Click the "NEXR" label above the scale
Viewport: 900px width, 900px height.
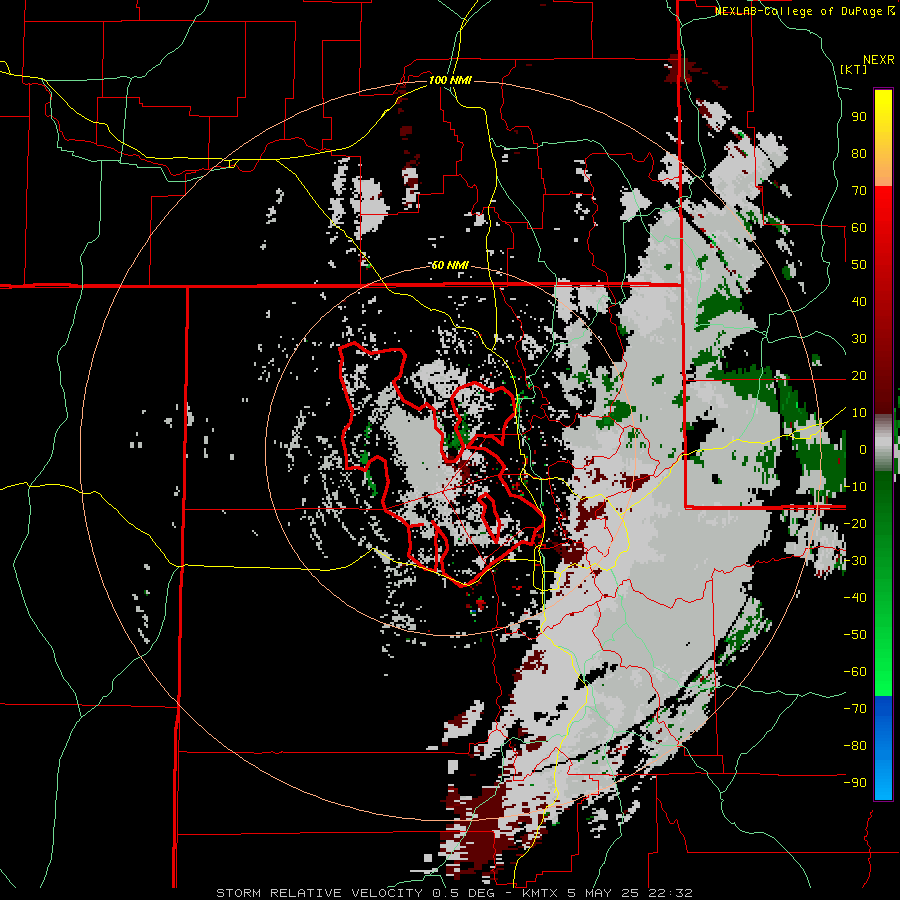coord(879,60)
